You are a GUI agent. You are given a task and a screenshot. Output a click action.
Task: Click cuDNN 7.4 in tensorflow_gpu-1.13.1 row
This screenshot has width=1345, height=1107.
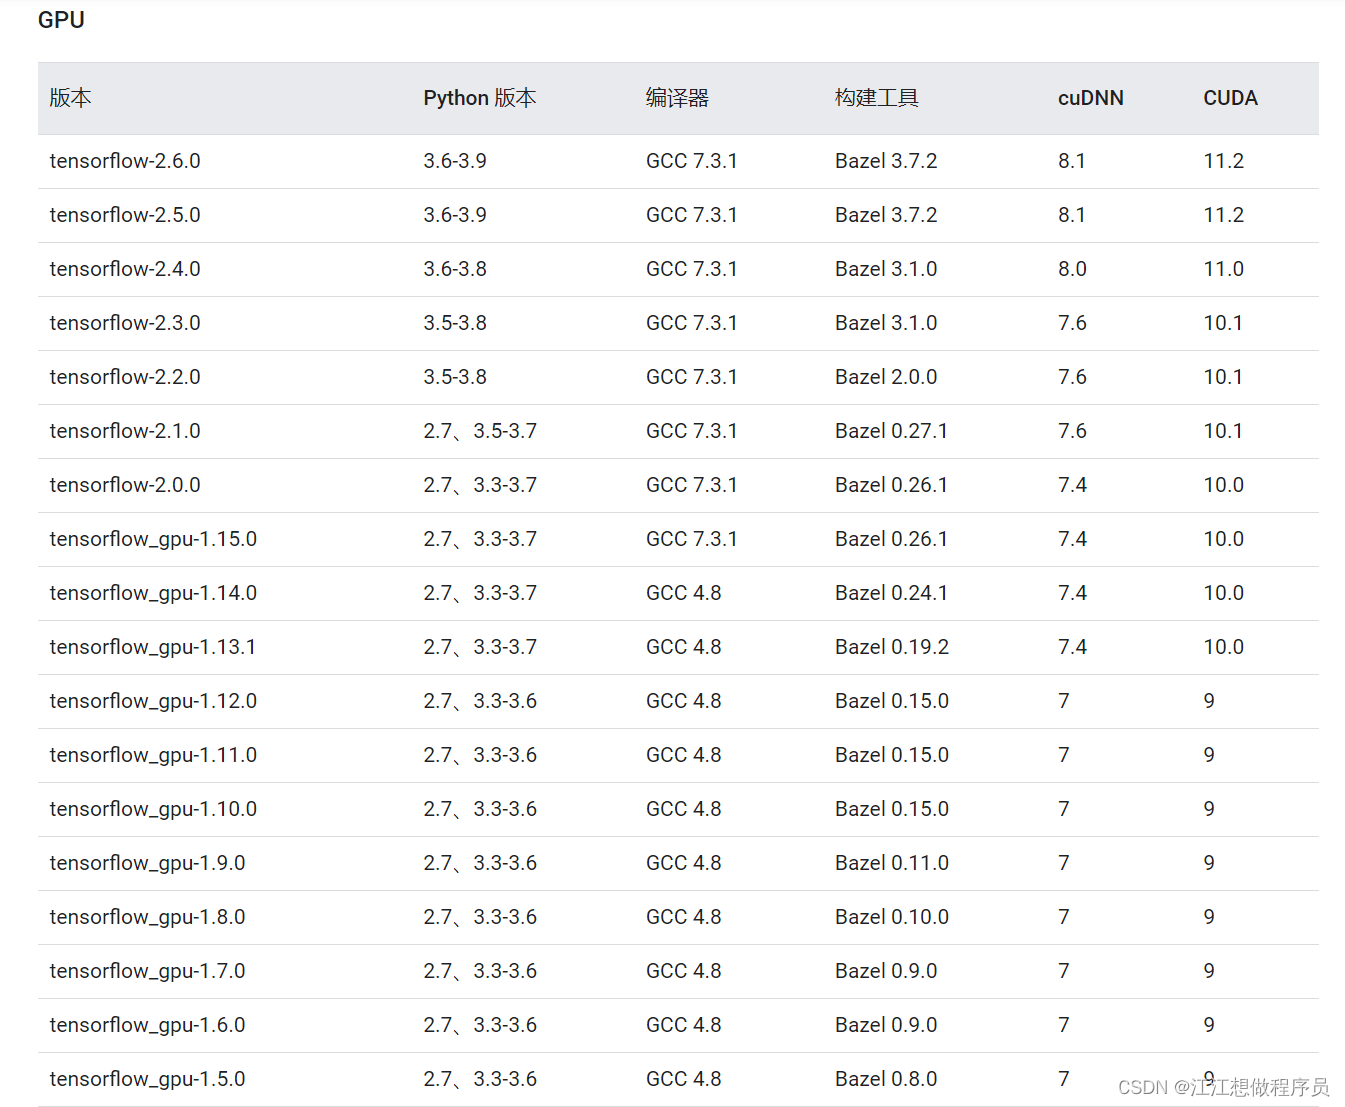pyautogui.click(x=1072, y=647)
